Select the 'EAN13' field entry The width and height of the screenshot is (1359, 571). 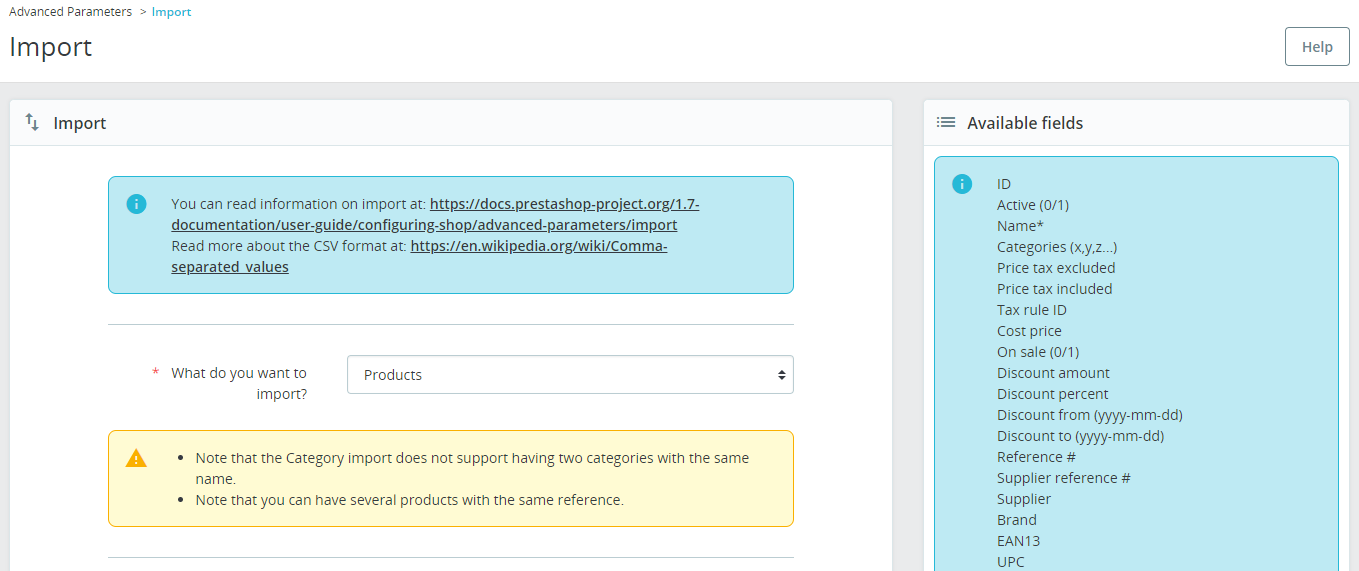point(1018,541)
